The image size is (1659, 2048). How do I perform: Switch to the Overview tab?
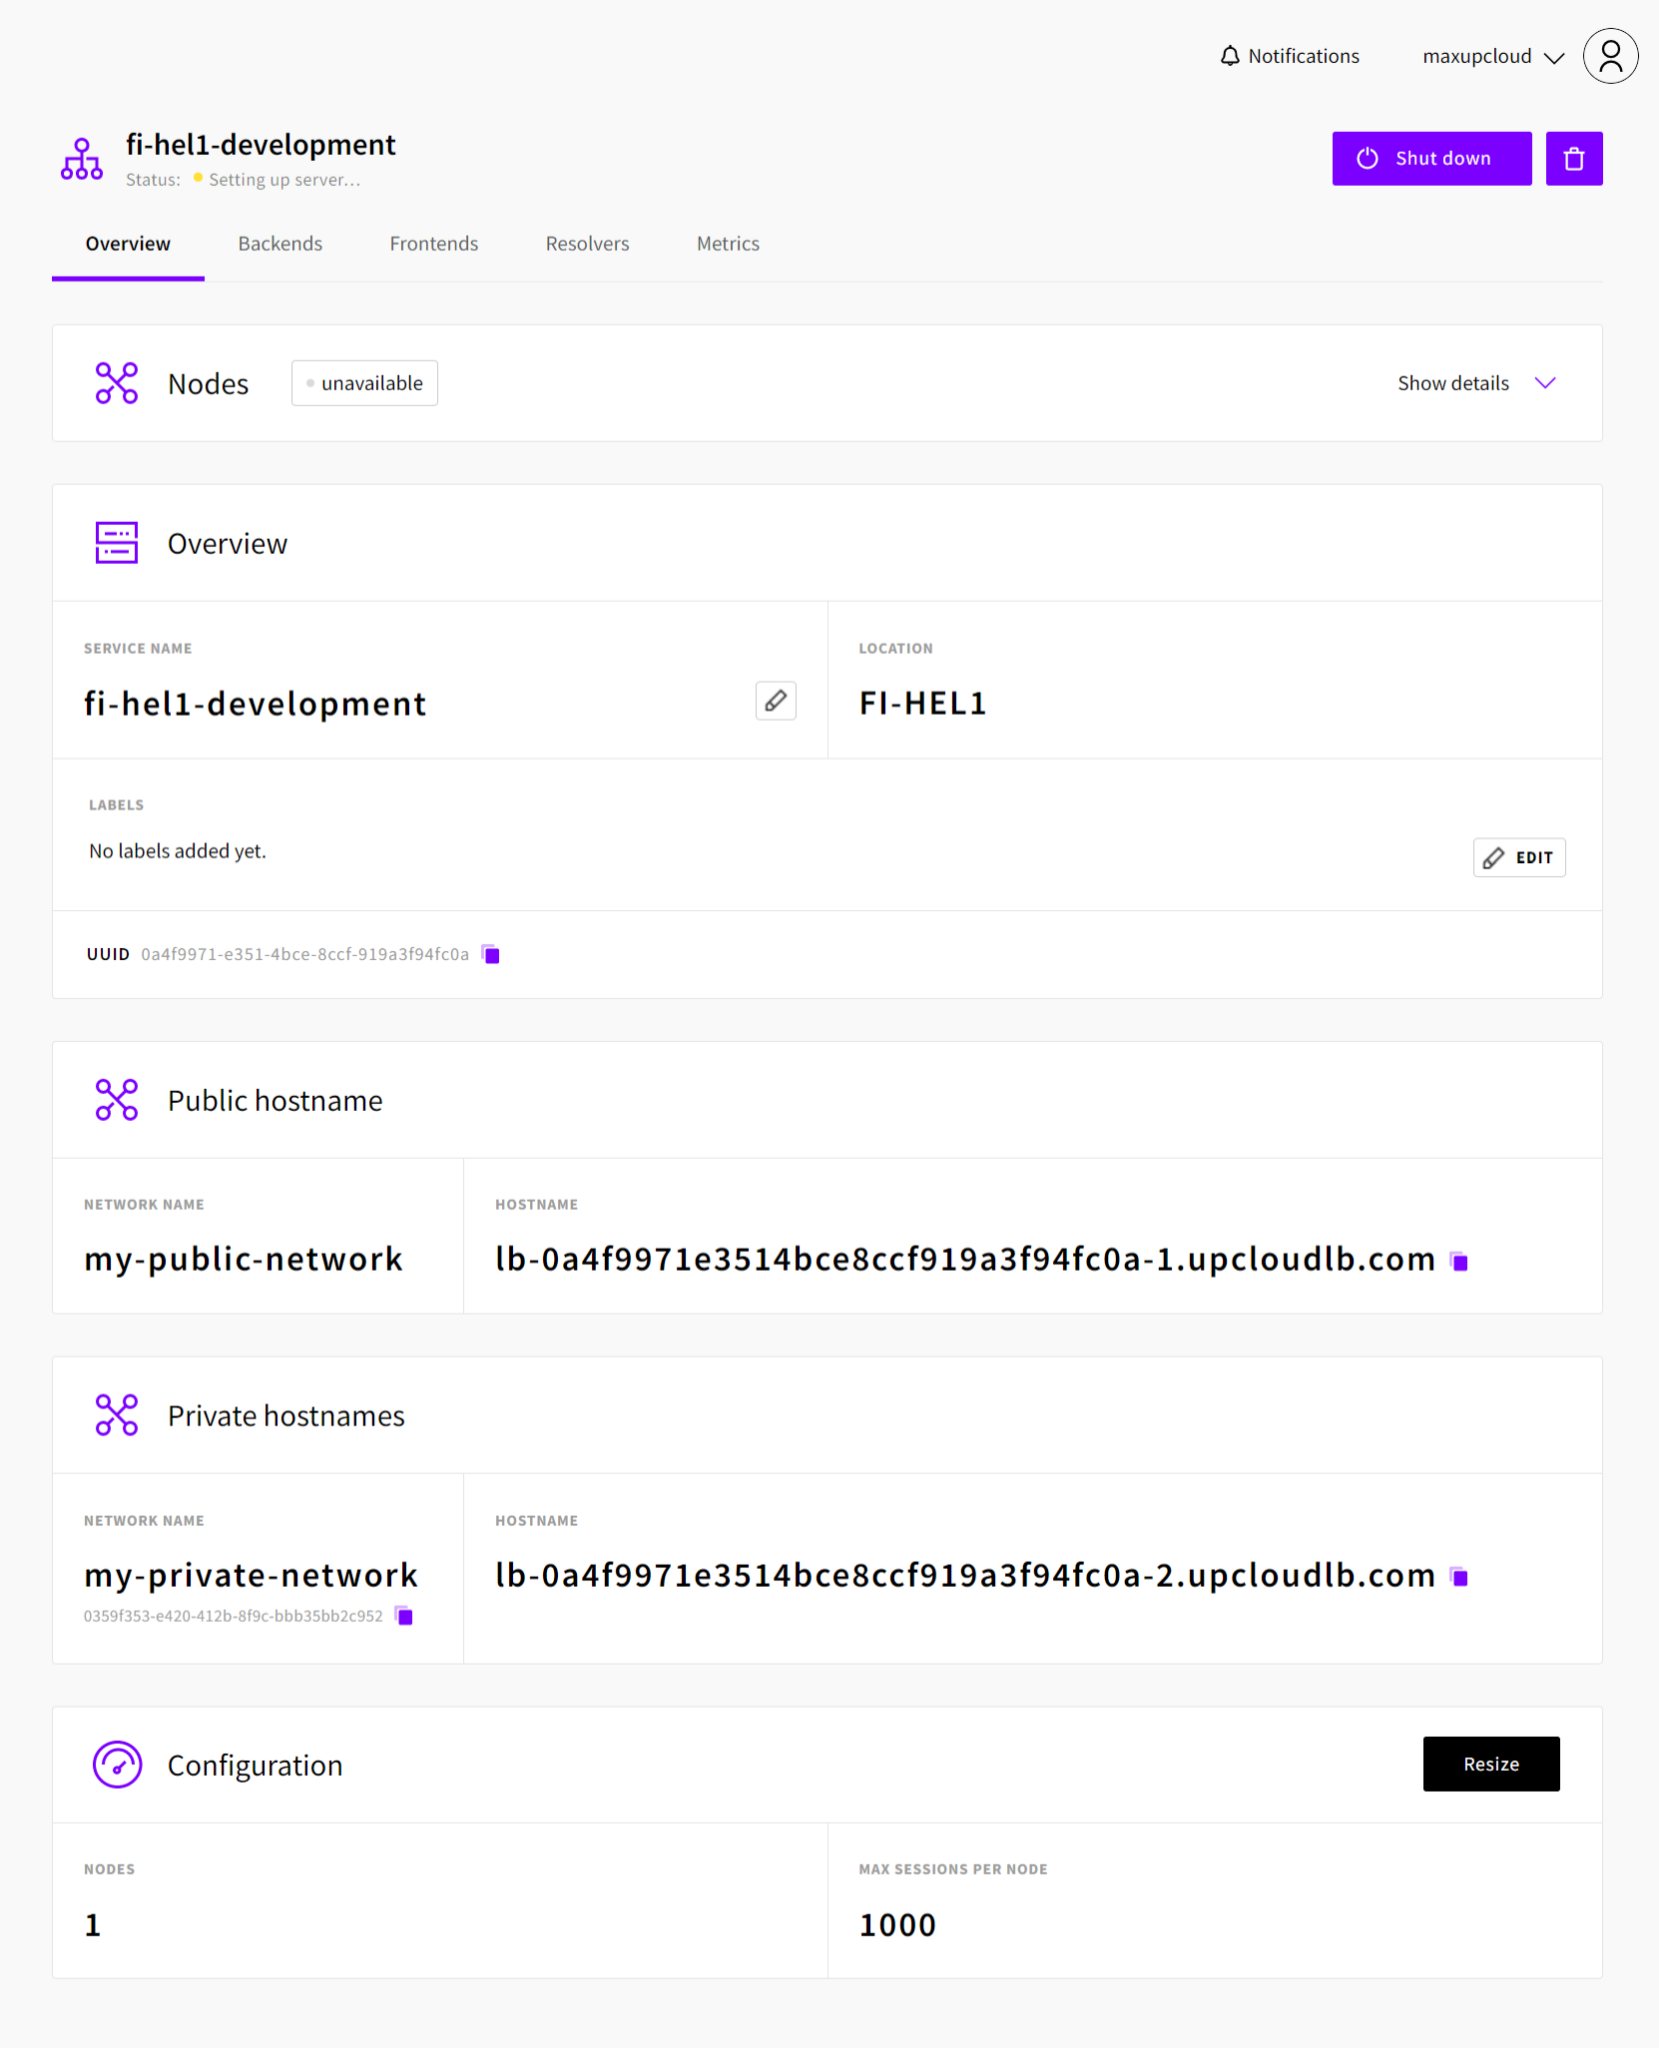128,244
